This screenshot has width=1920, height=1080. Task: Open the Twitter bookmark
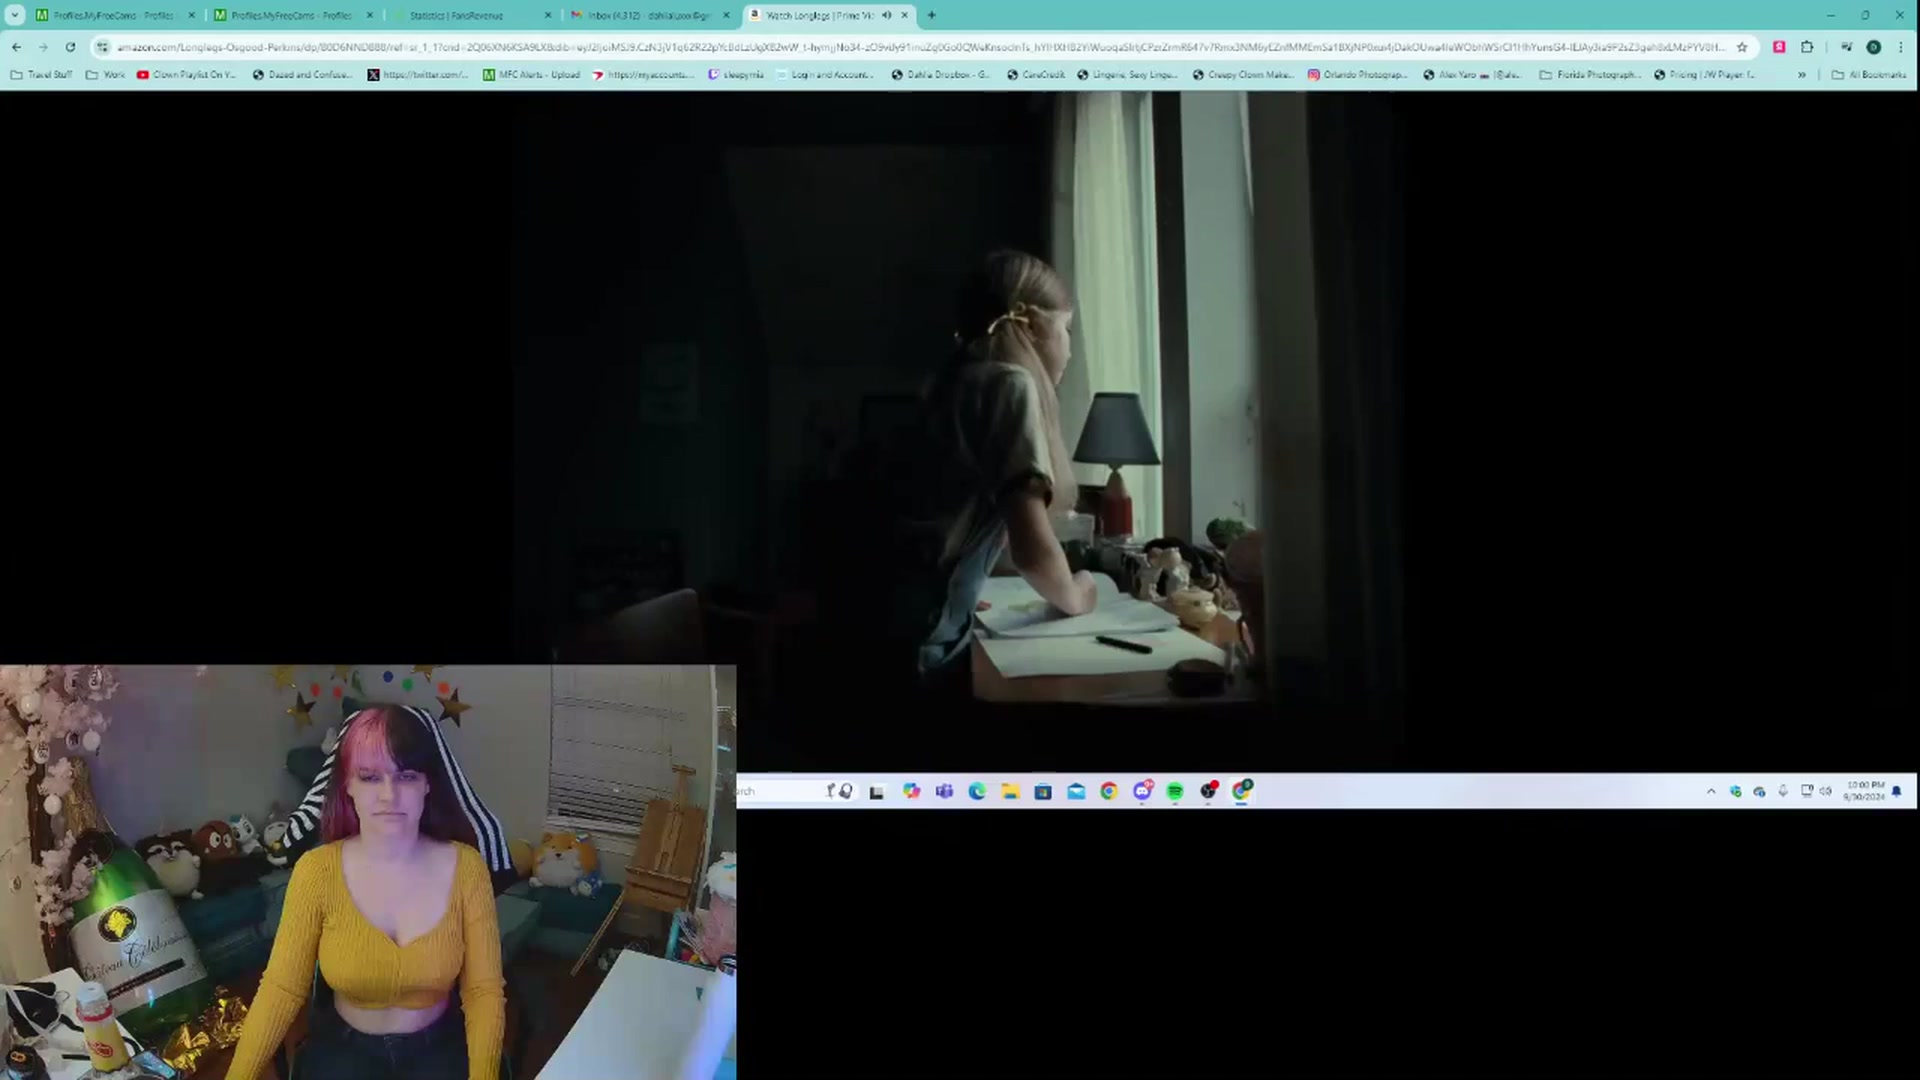click(x=418, y=75)
